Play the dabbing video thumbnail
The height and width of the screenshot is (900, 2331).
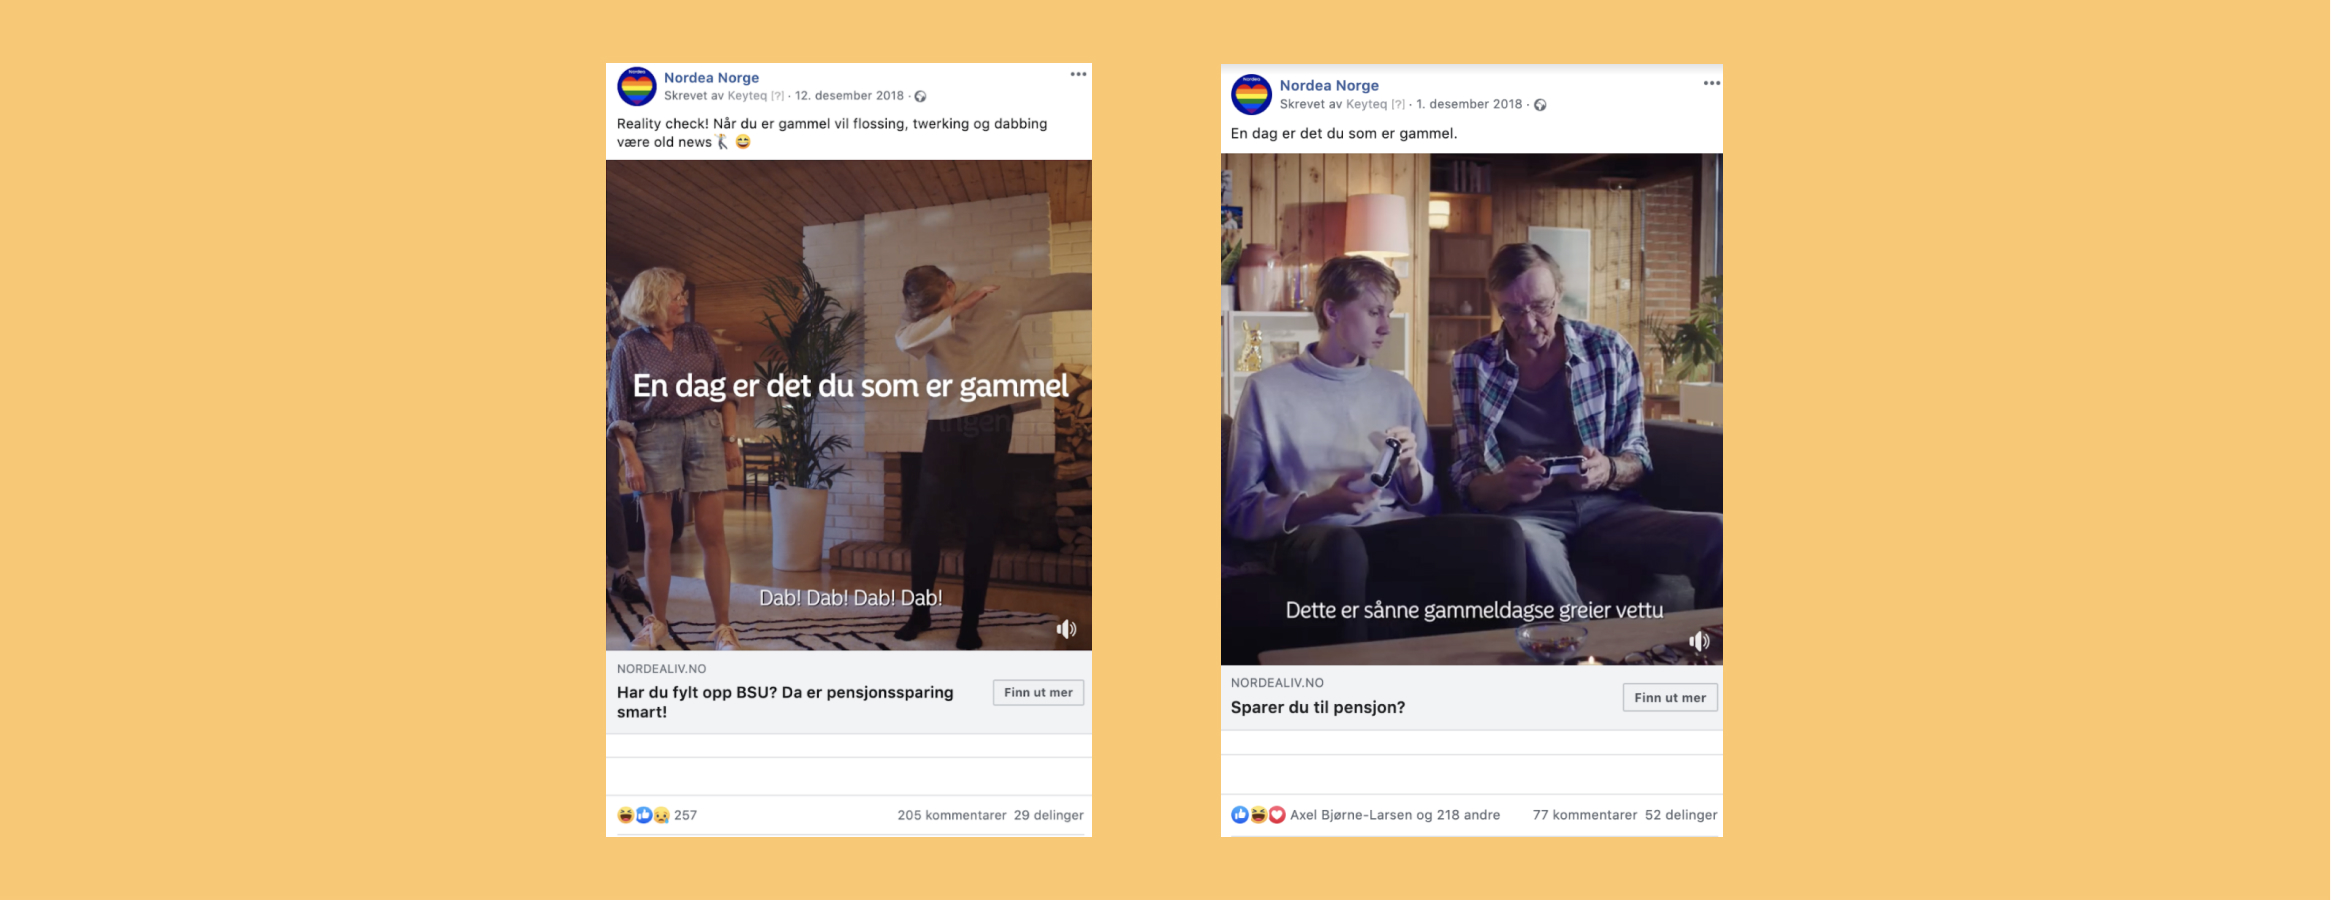point(849,405)
